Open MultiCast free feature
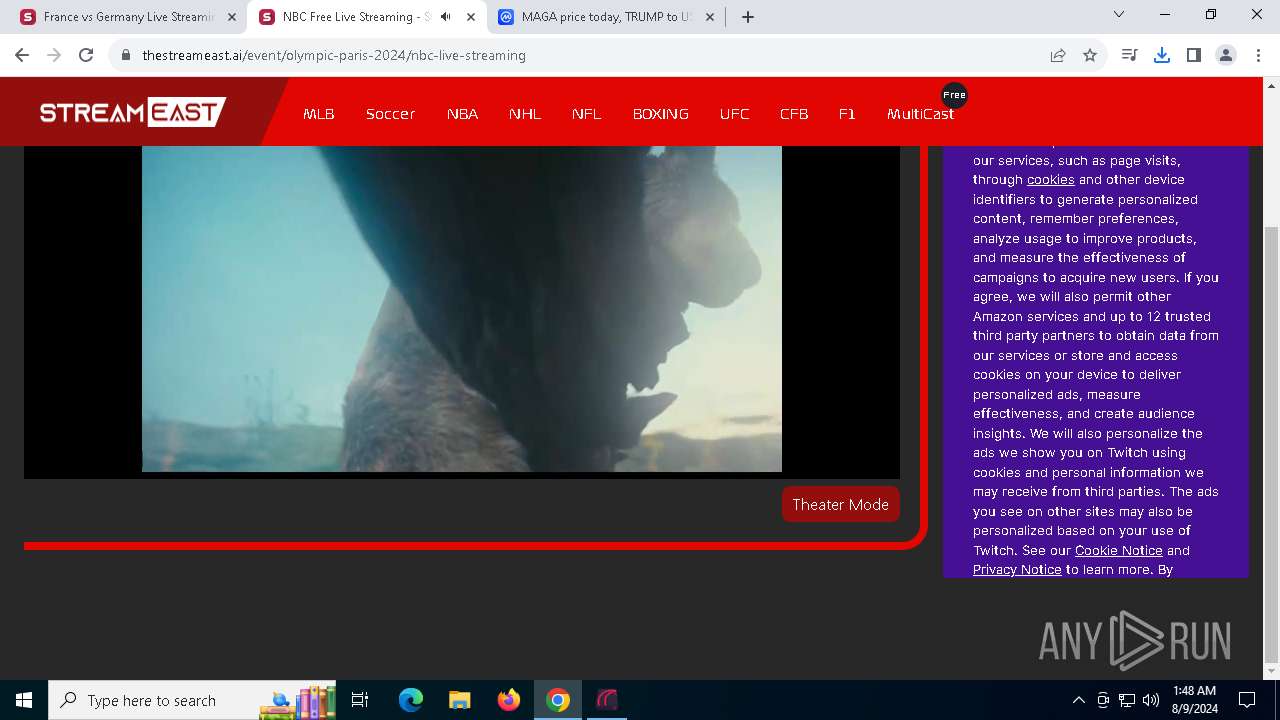 920,114
